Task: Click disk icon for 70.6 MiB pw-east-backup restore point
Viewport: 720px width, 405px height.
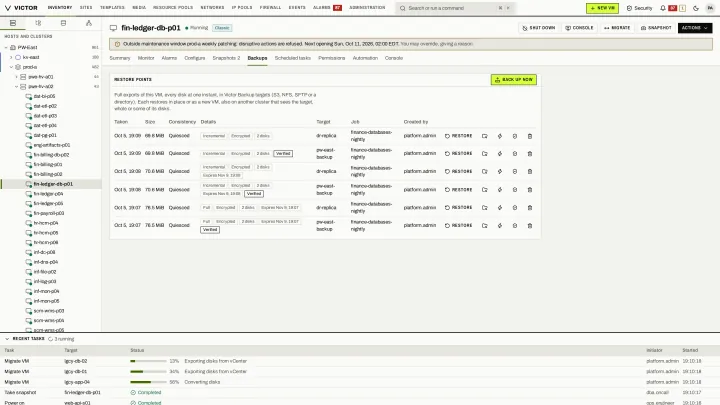Action: [x=515, y=190]
